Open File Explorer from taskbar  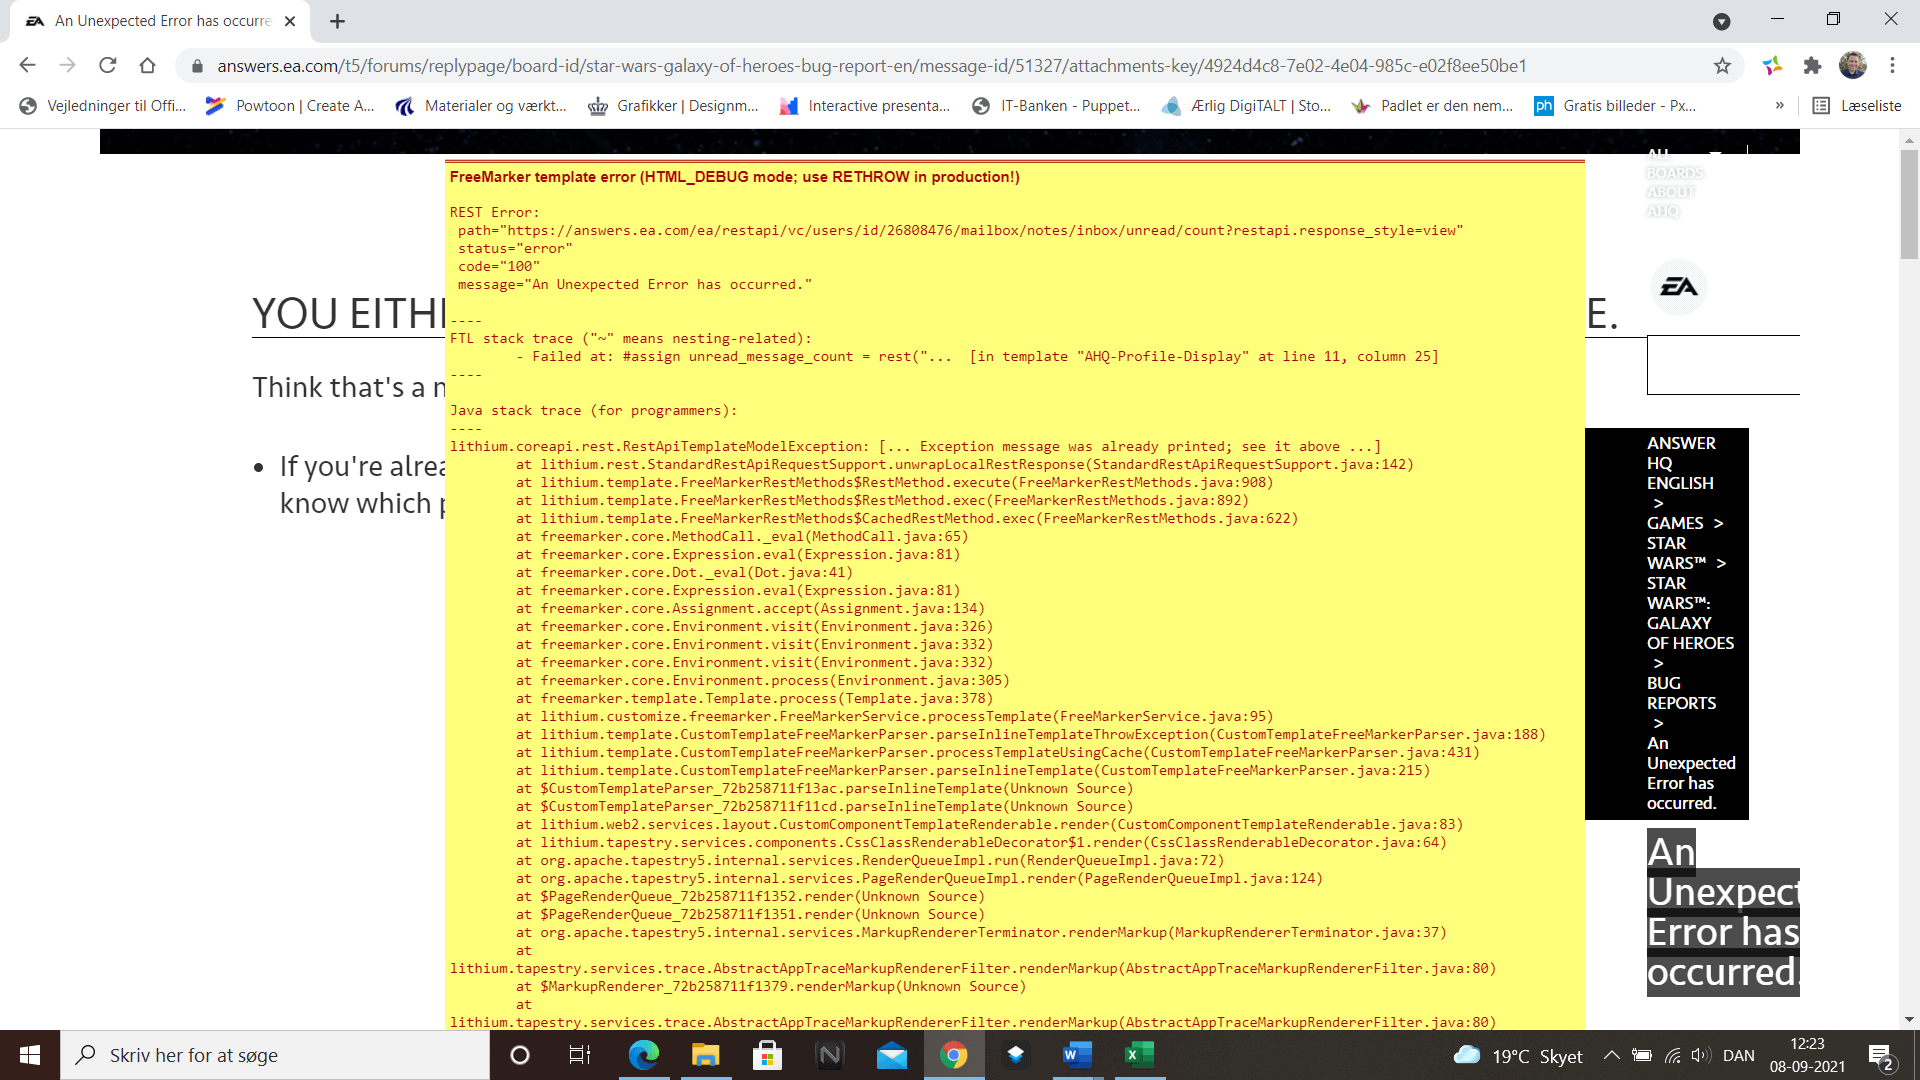705,1055
